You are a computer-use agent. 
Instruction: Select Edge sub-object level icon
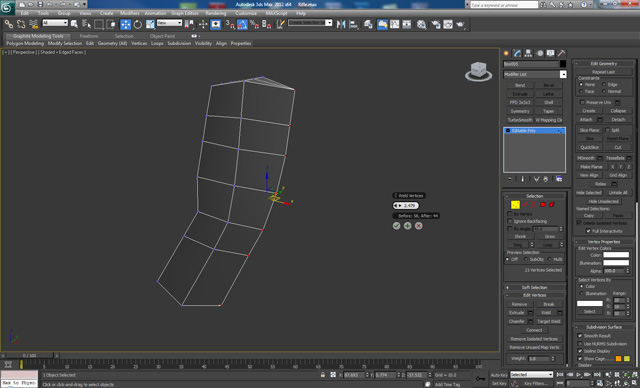pyautogui.click(x=525, y=205)
